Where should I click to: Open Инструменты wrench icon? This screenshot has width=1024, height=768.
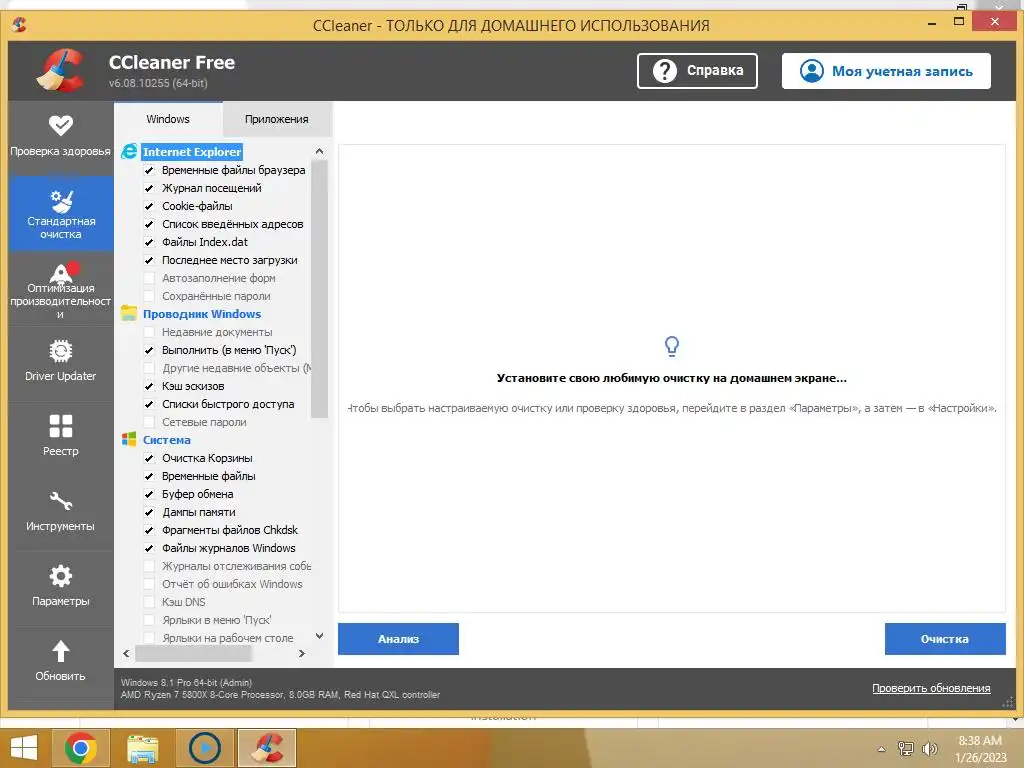[61, 501]
